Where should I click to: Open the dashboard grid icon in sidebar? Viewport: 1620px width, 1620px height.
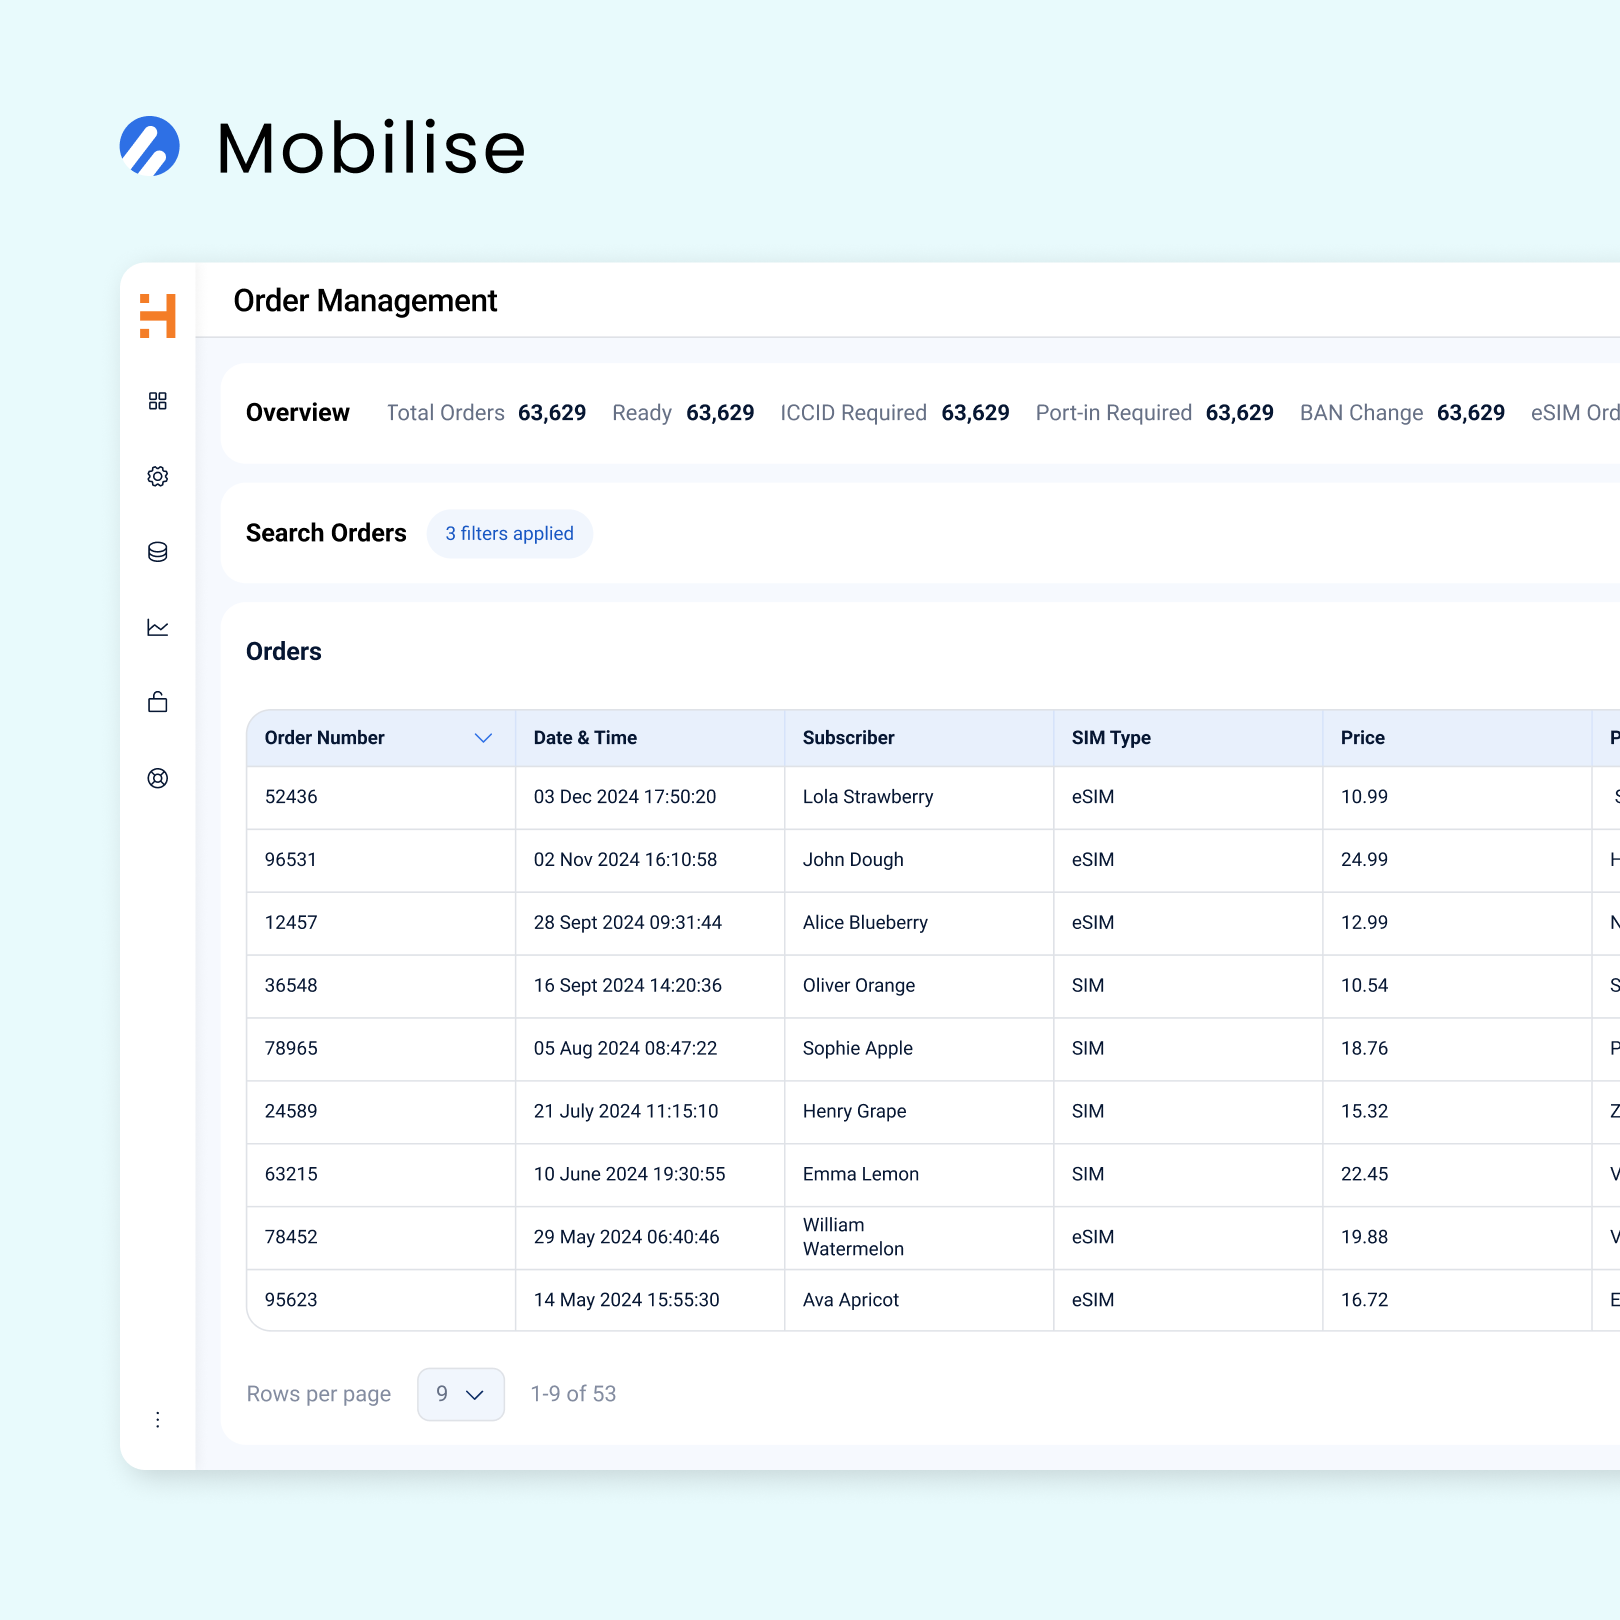coord(158,401)
